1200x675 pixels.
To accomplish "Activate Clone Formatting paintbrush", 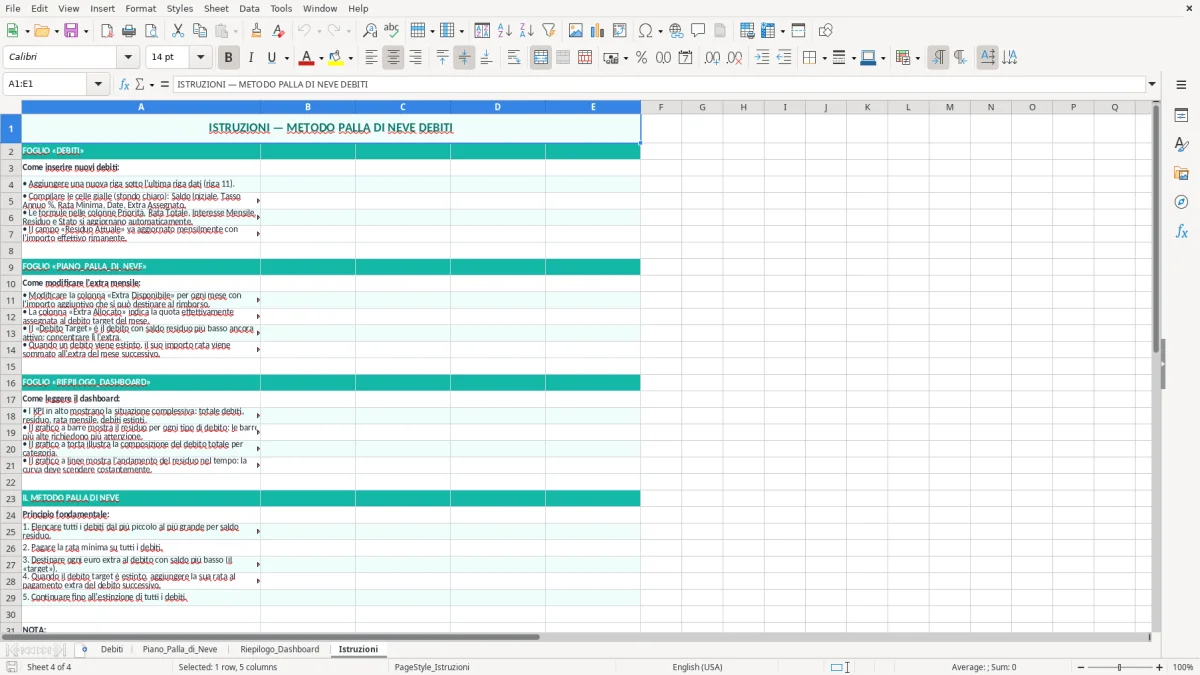I will [257, 31].
